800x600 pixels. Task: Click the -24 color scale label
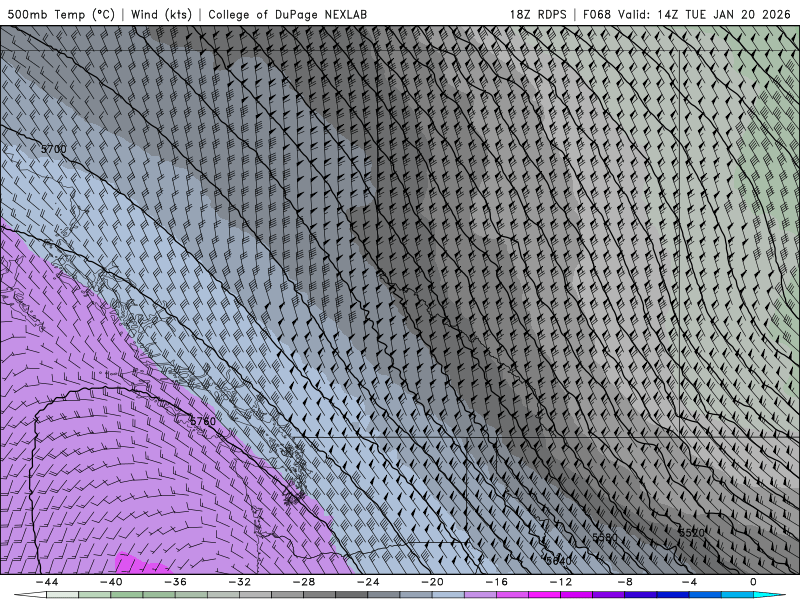point(368,582)
